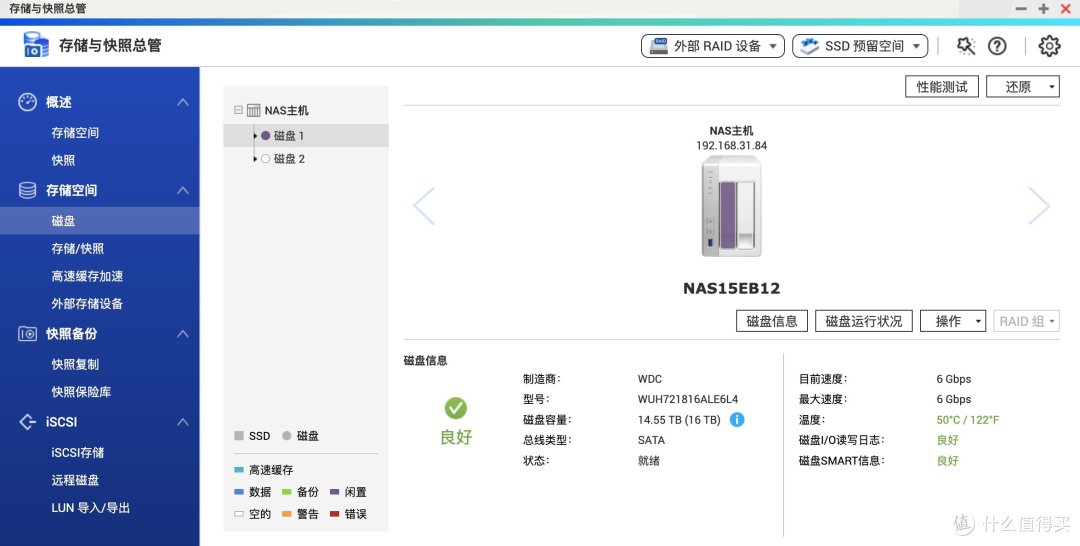Open the iSCSI存储 sidebar item
Image resolution: width=1080 pixels, height=546 pixels.
78,452
